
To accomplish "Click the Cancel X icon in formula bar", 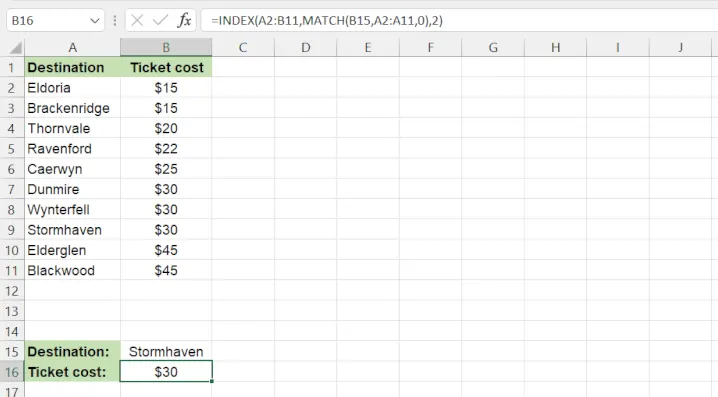I will [x=137, y=21].
